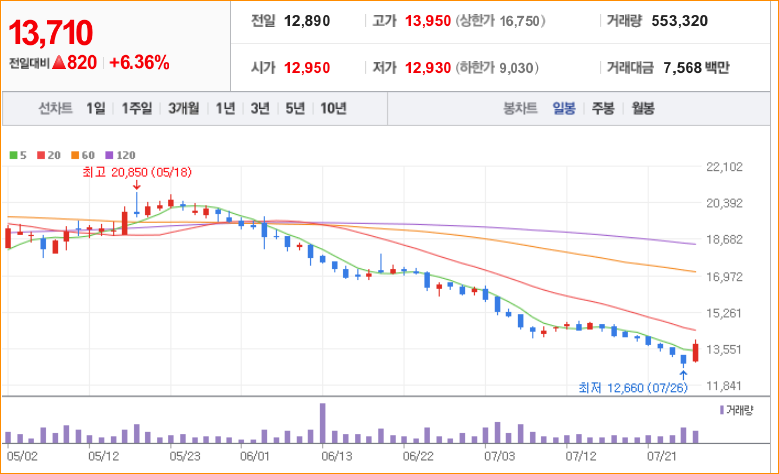
Task: Click the 최저 12,660 (07/26) annotation
Action: (x=633, y=388)
